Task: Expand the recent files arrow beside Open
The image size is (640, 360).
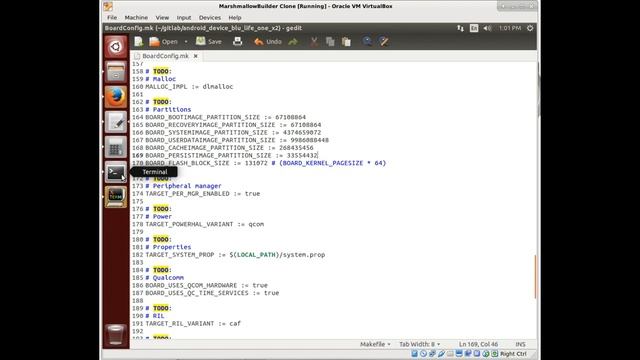Action: (186, 42)
